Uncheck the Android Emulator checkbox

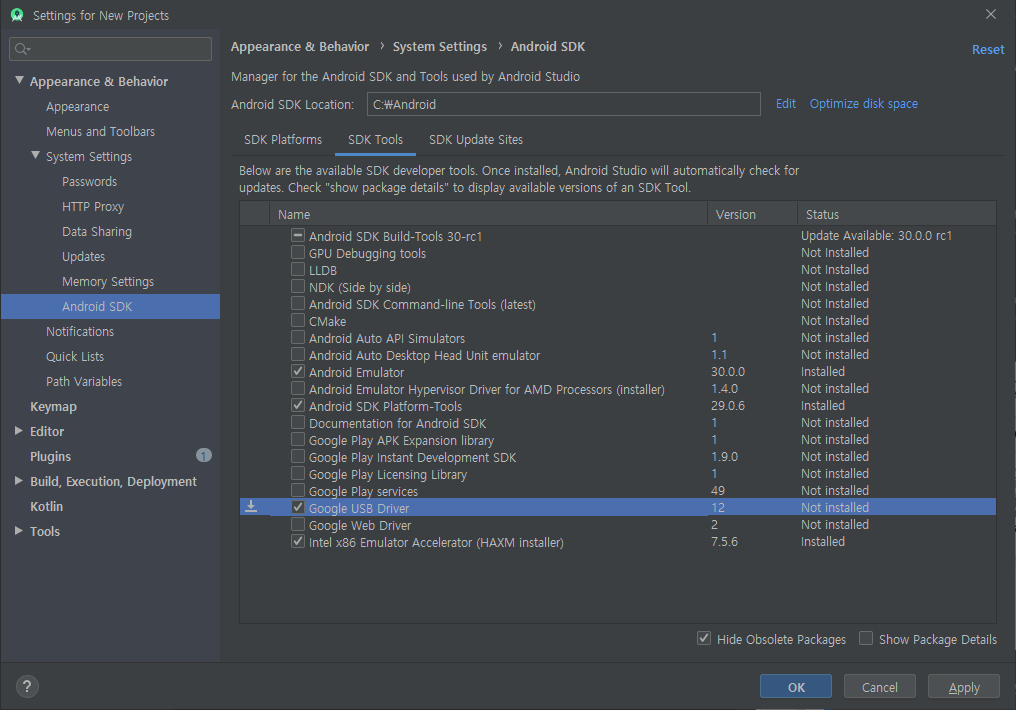(297, 371)
